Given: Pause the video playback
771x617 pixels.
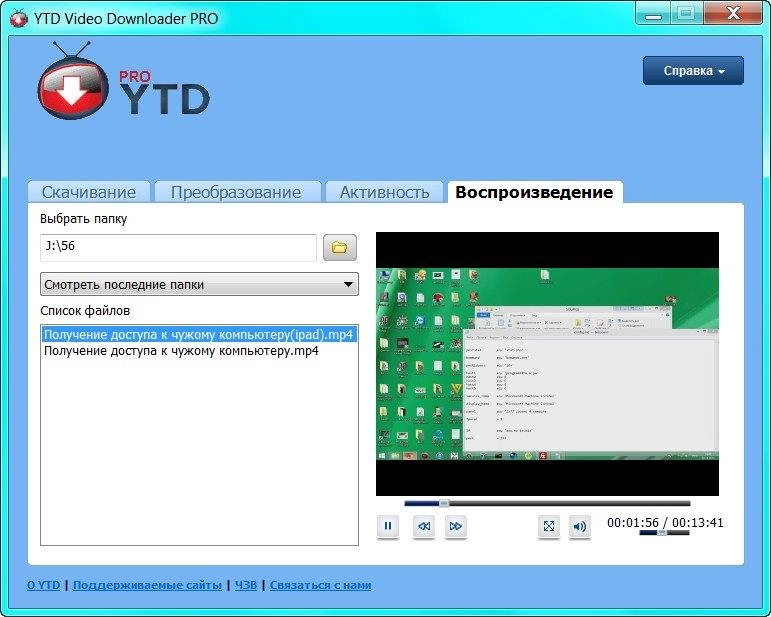Looking at the screenshot, I should [387, 527].
